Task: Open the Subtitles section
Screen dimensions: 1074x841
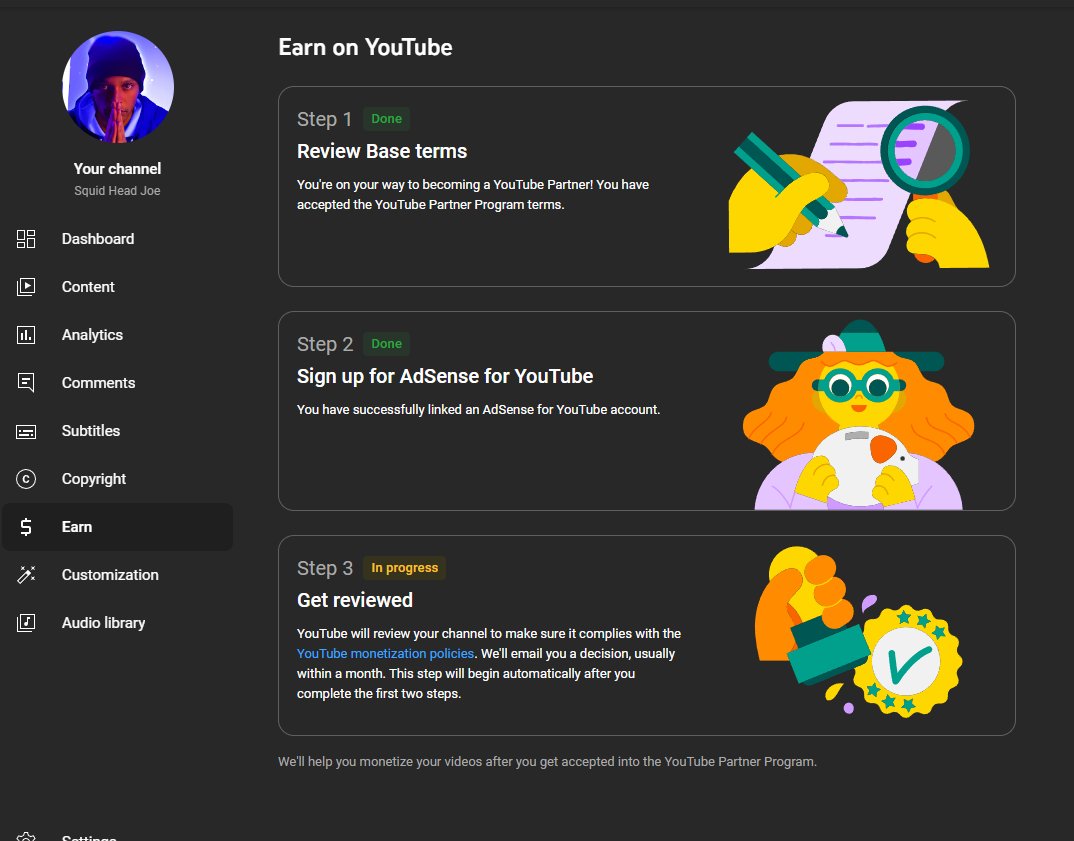Action: coord(90,431)
